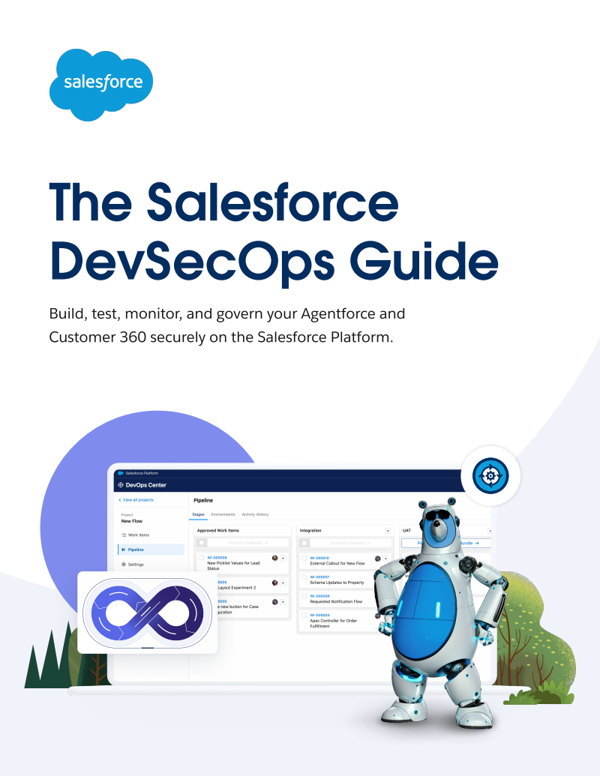Click the 'Integration' column heading

[310, 531]
